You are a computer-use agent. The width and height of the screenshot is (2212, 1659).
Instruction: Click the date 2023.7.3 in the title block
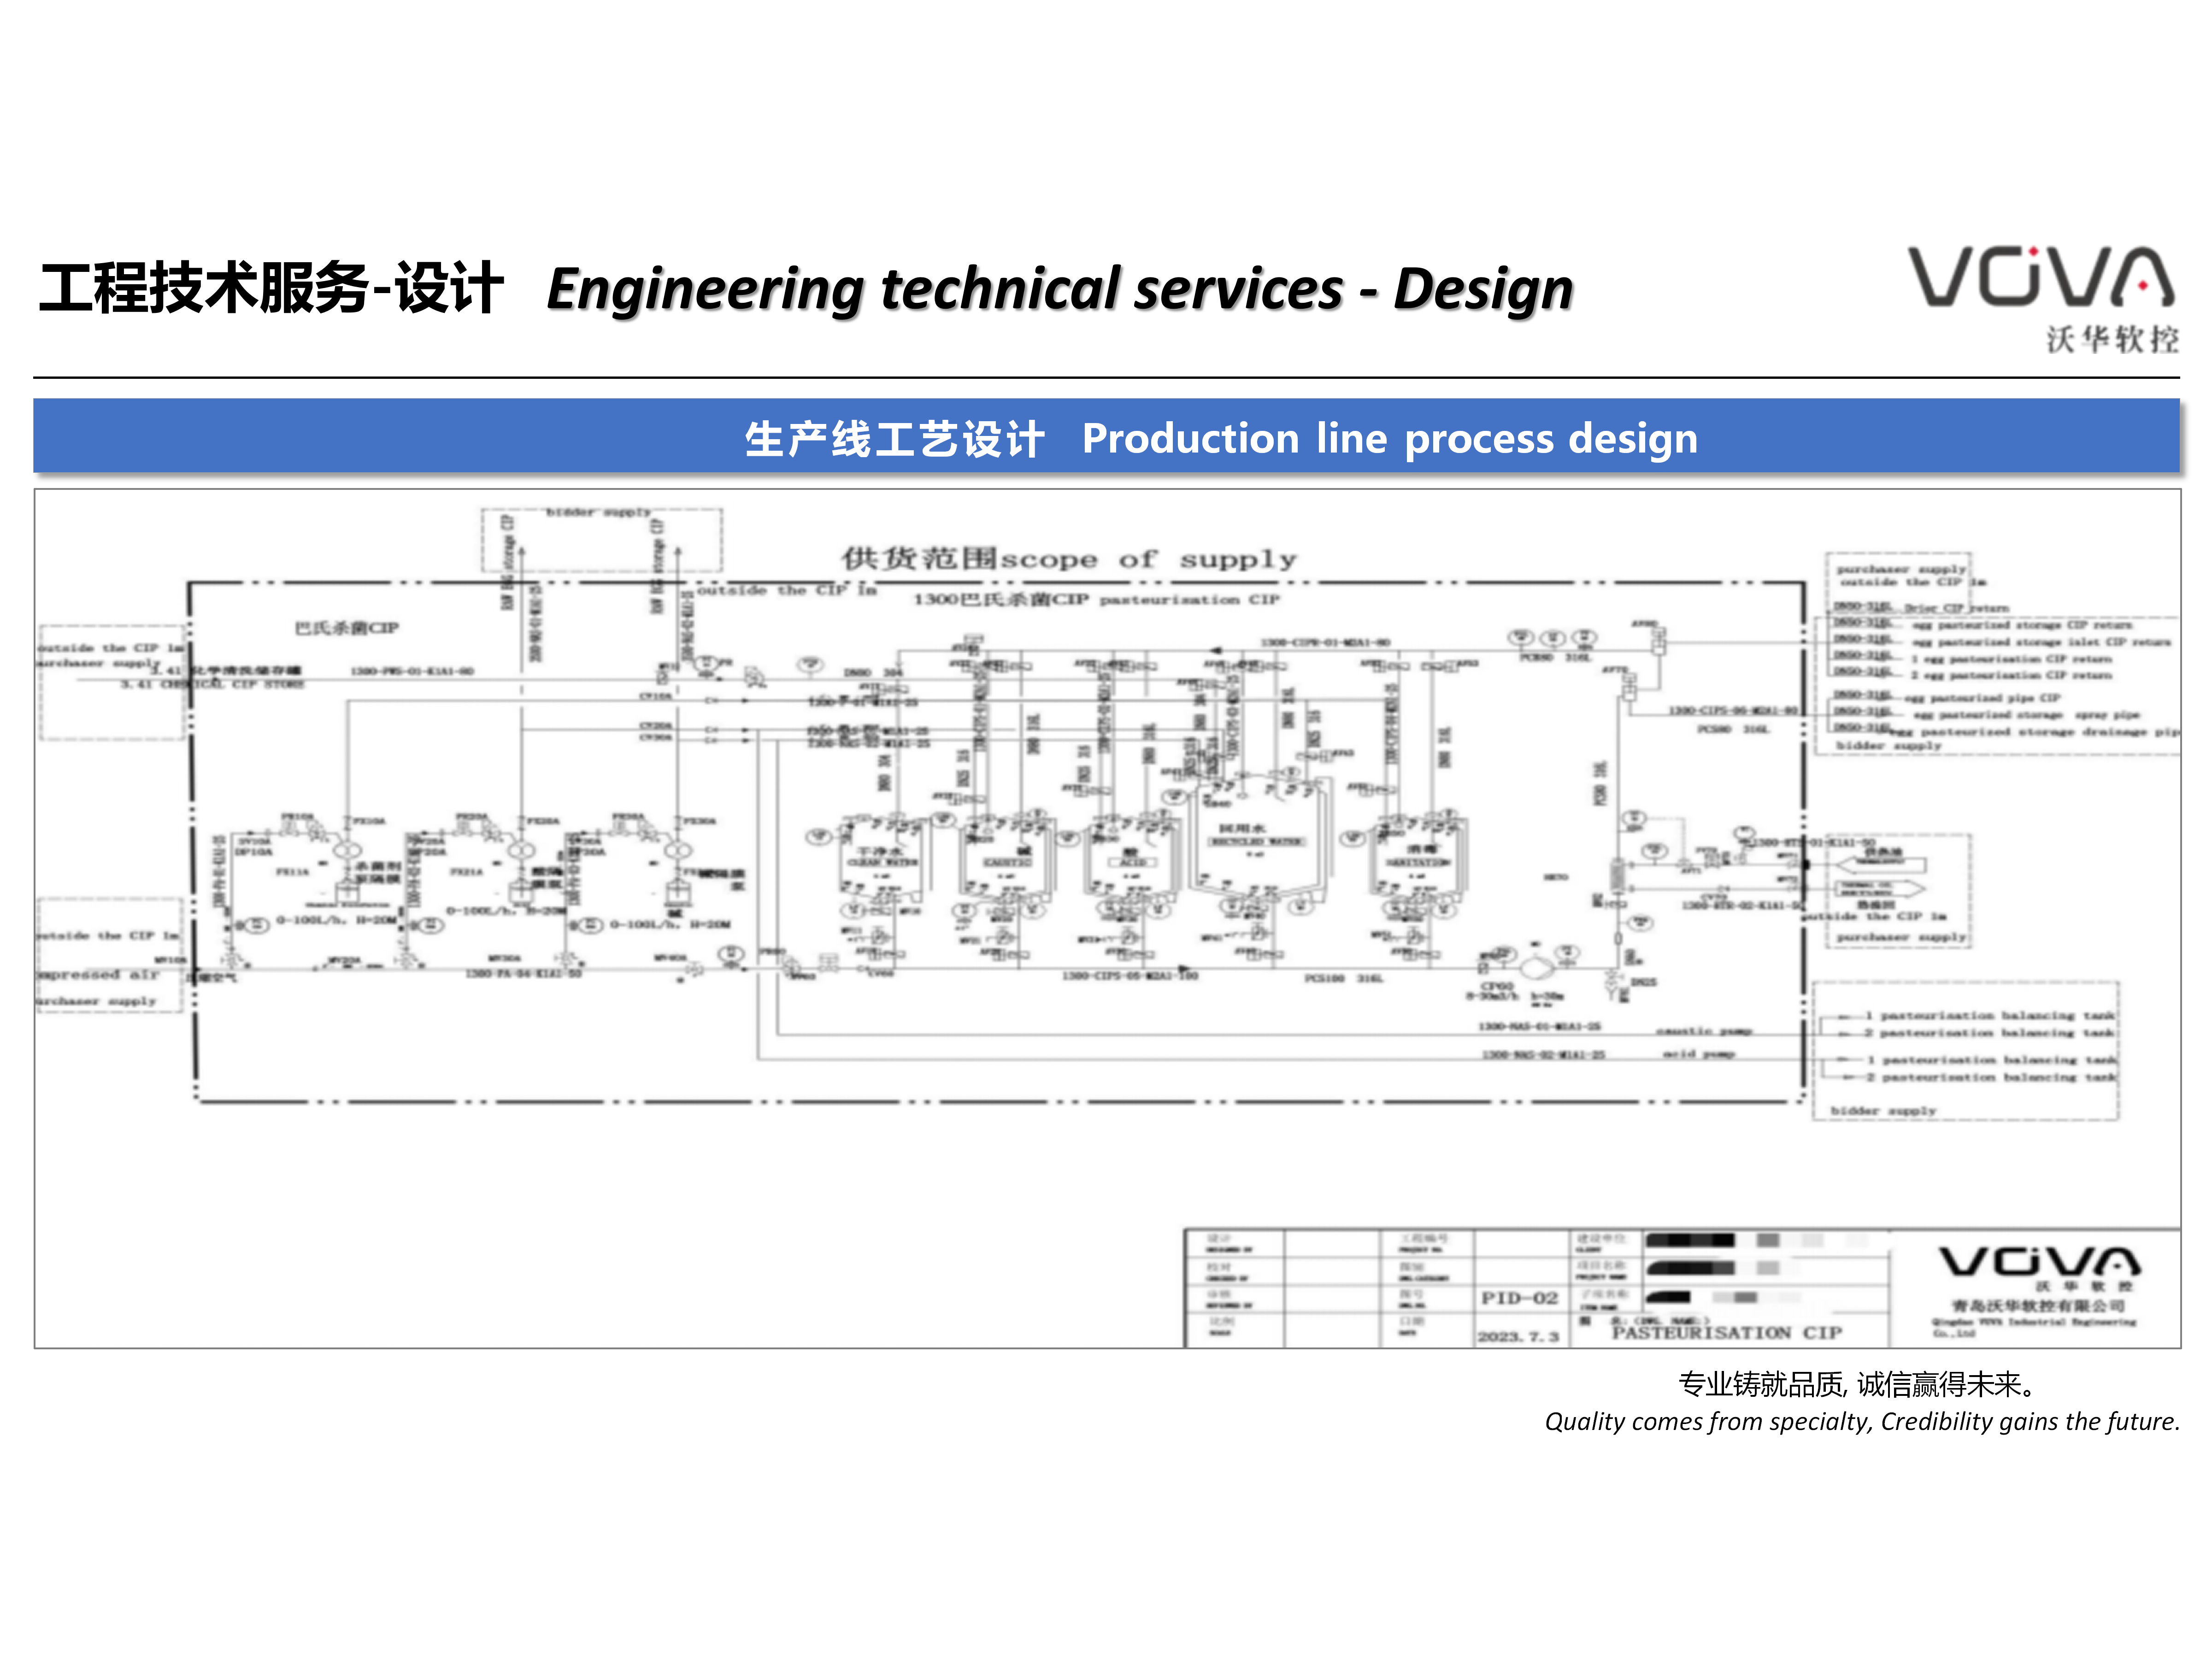(x=1518, y=1336)
